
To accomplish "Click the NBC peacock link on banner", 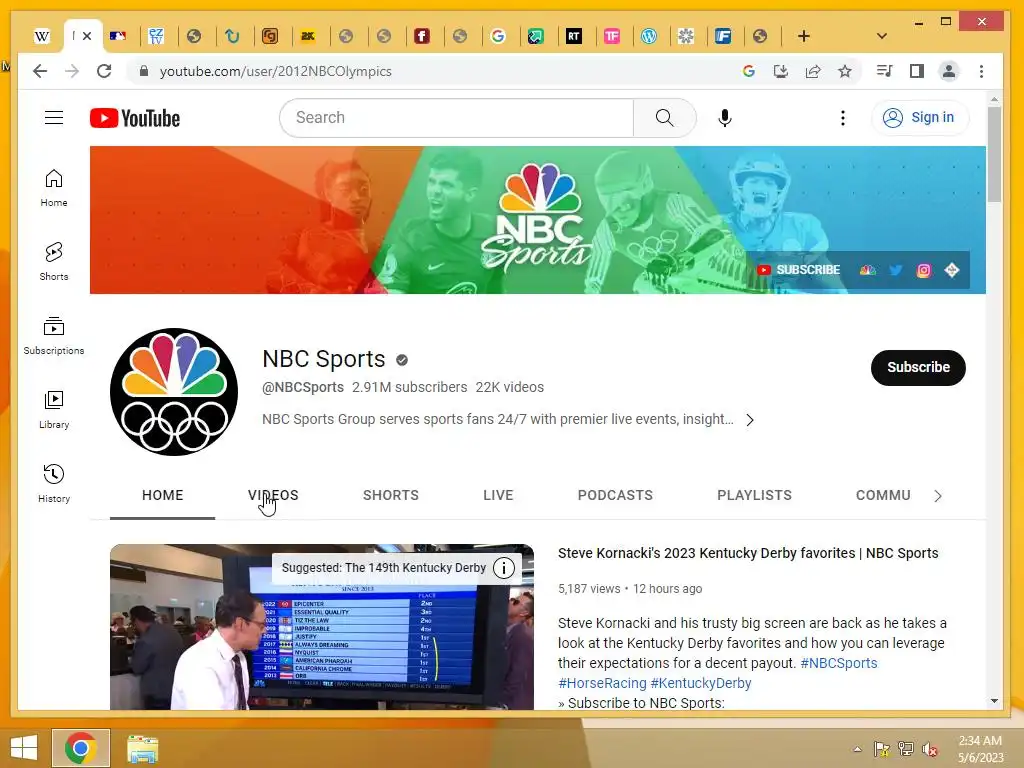I will coord(867,270).
